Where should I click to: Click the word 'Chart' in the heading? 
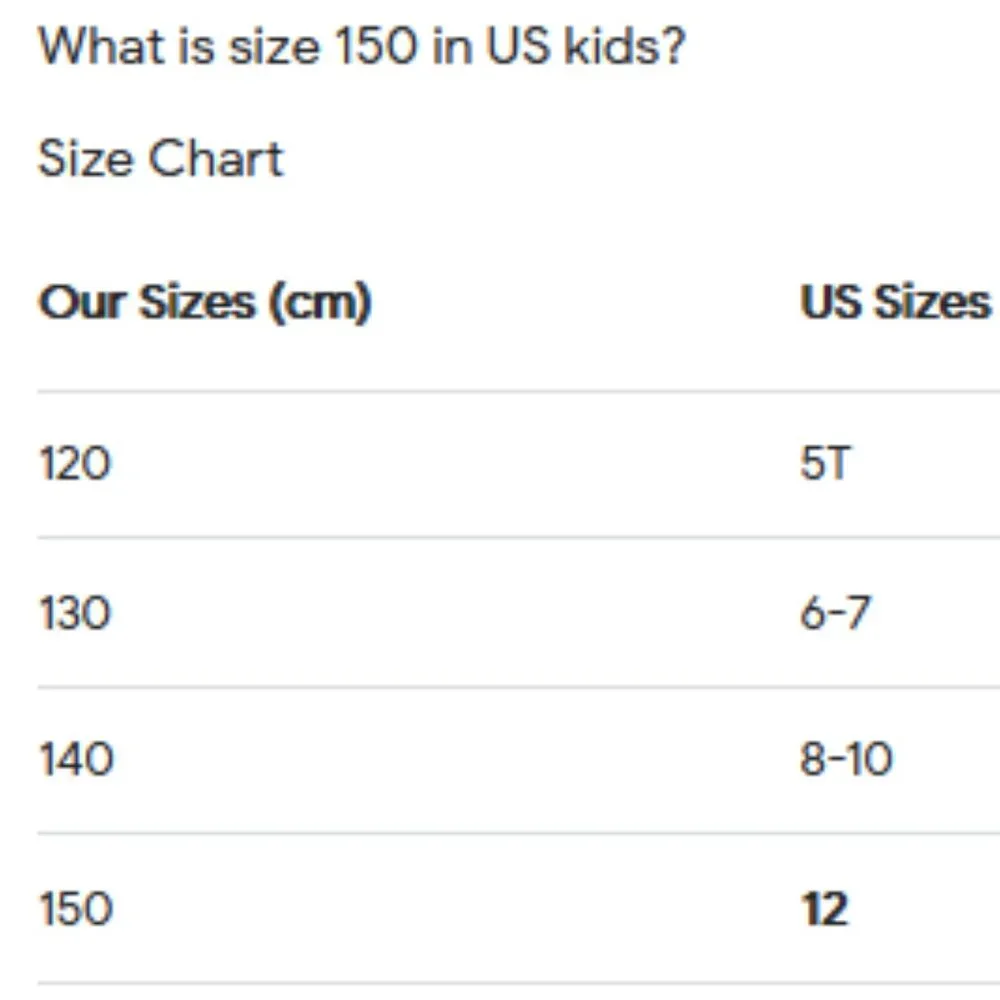point(216,159)
